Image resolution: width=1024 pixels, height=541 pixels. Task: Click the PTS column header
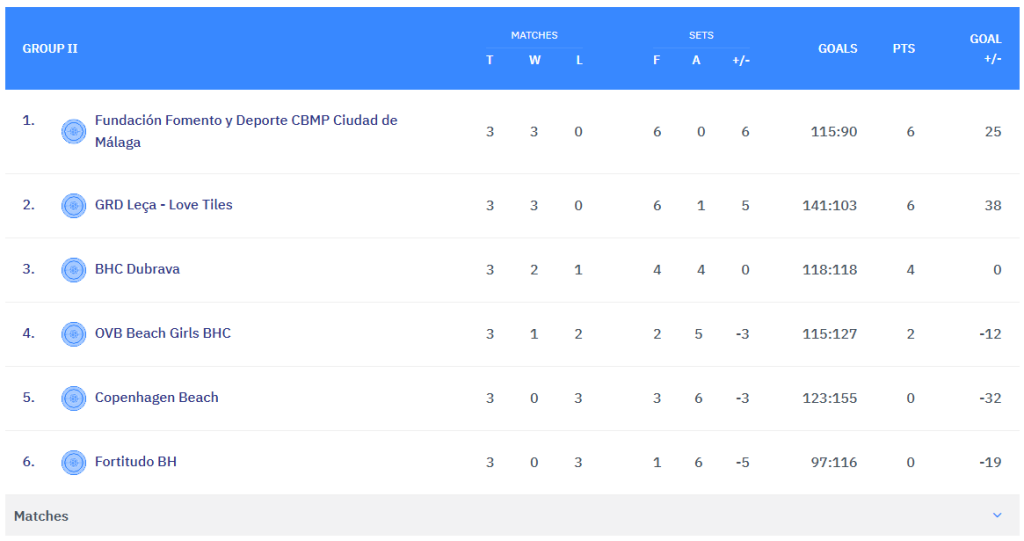903,48
